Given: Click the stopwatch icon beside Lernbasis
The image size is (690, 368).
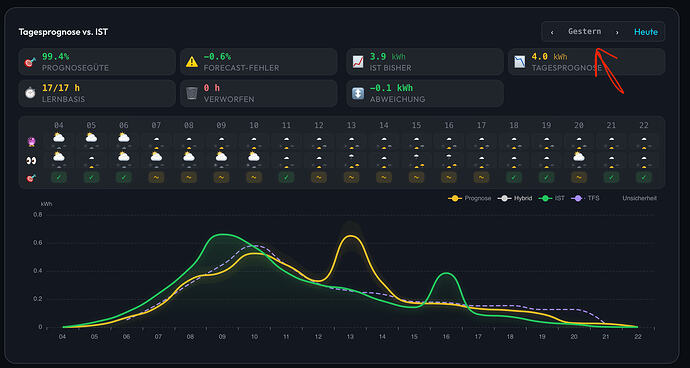Looking at the screenshot, I should pos(29,93).
